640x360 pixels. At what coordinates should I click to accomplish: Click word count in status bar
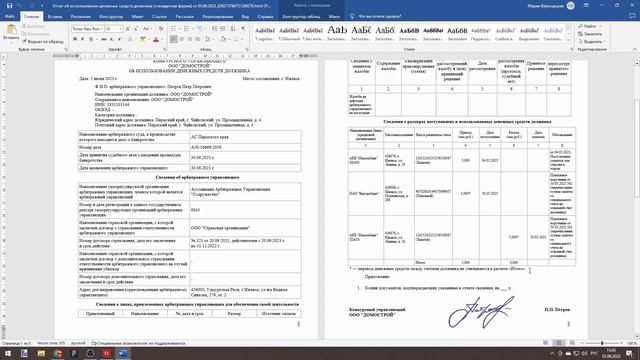51,343
